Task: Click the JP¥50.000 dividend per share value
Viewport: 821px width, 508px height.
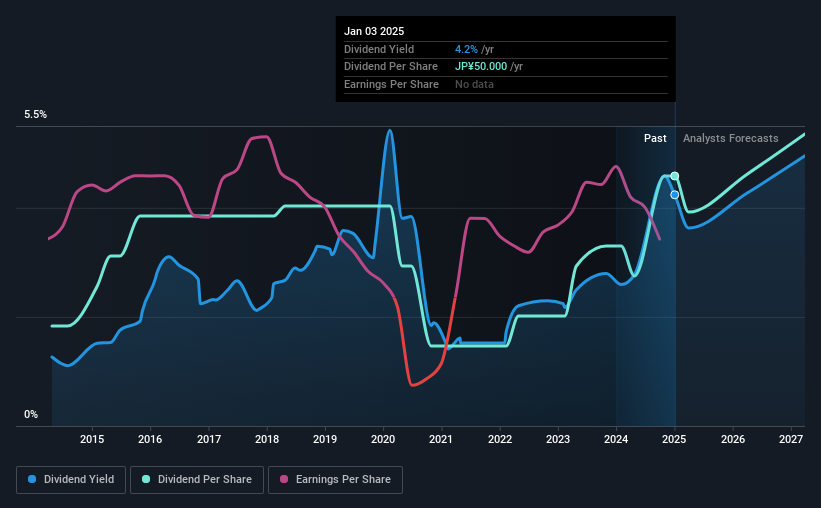Action: tap(481, 67)
